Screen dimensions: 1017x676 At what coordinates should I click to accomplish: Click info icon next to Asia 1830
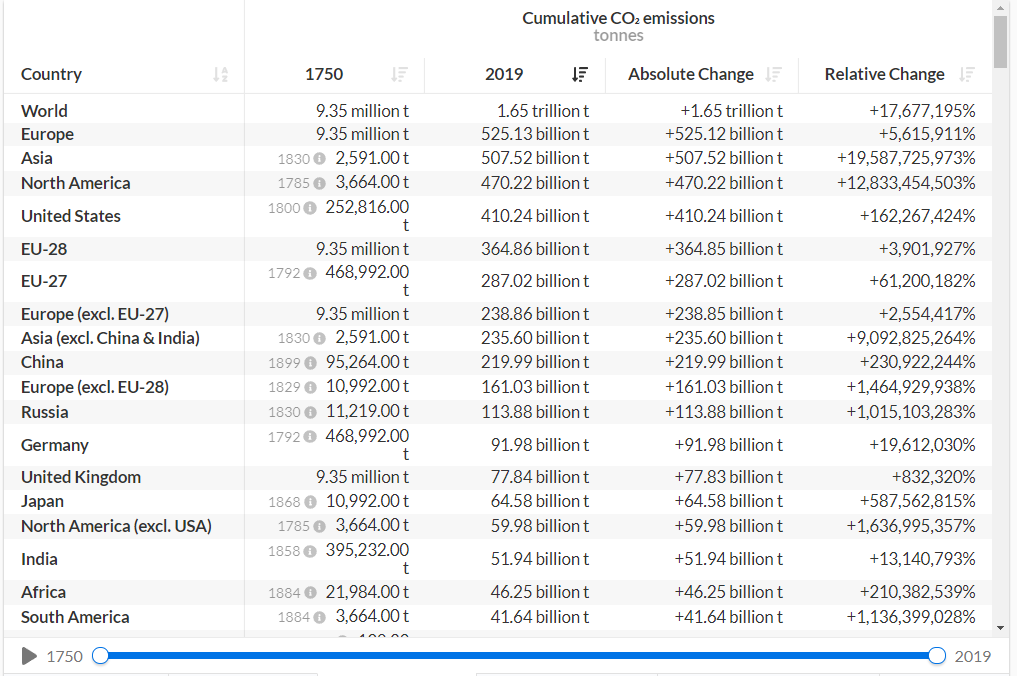pos(319,159)
